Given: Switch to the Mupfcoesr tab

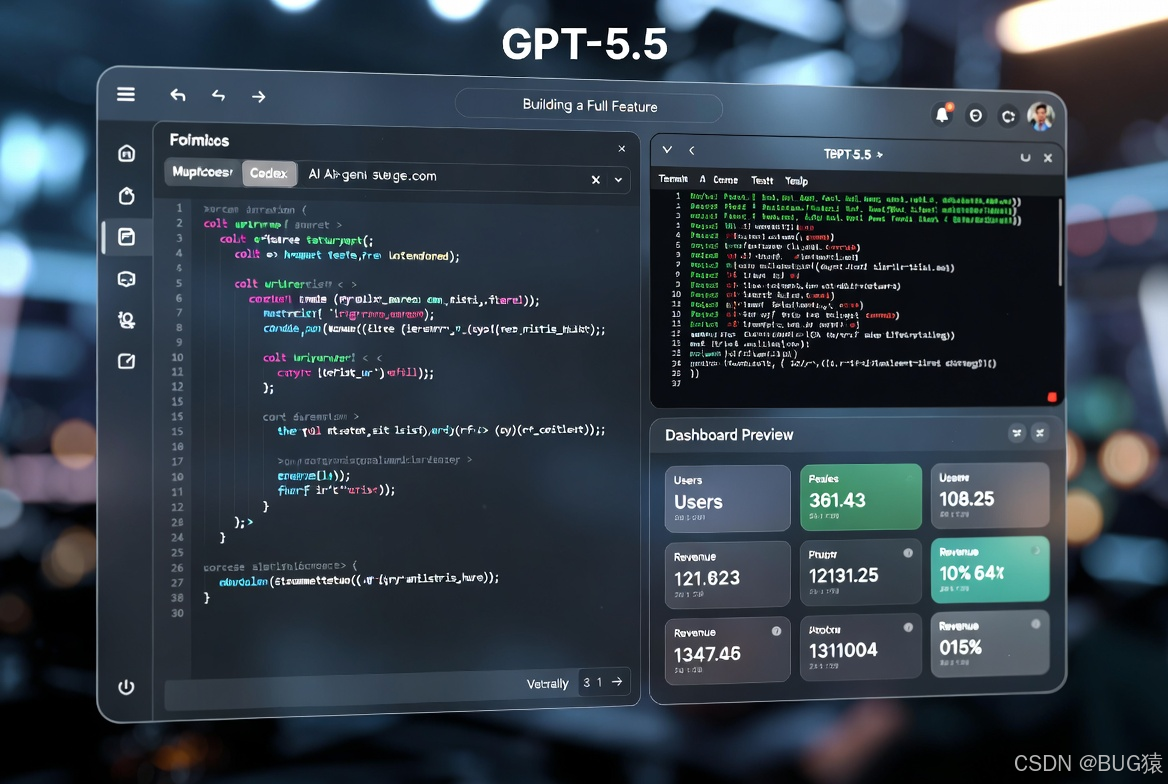Looking at the screenshot, I should click(x=203, y=172).
